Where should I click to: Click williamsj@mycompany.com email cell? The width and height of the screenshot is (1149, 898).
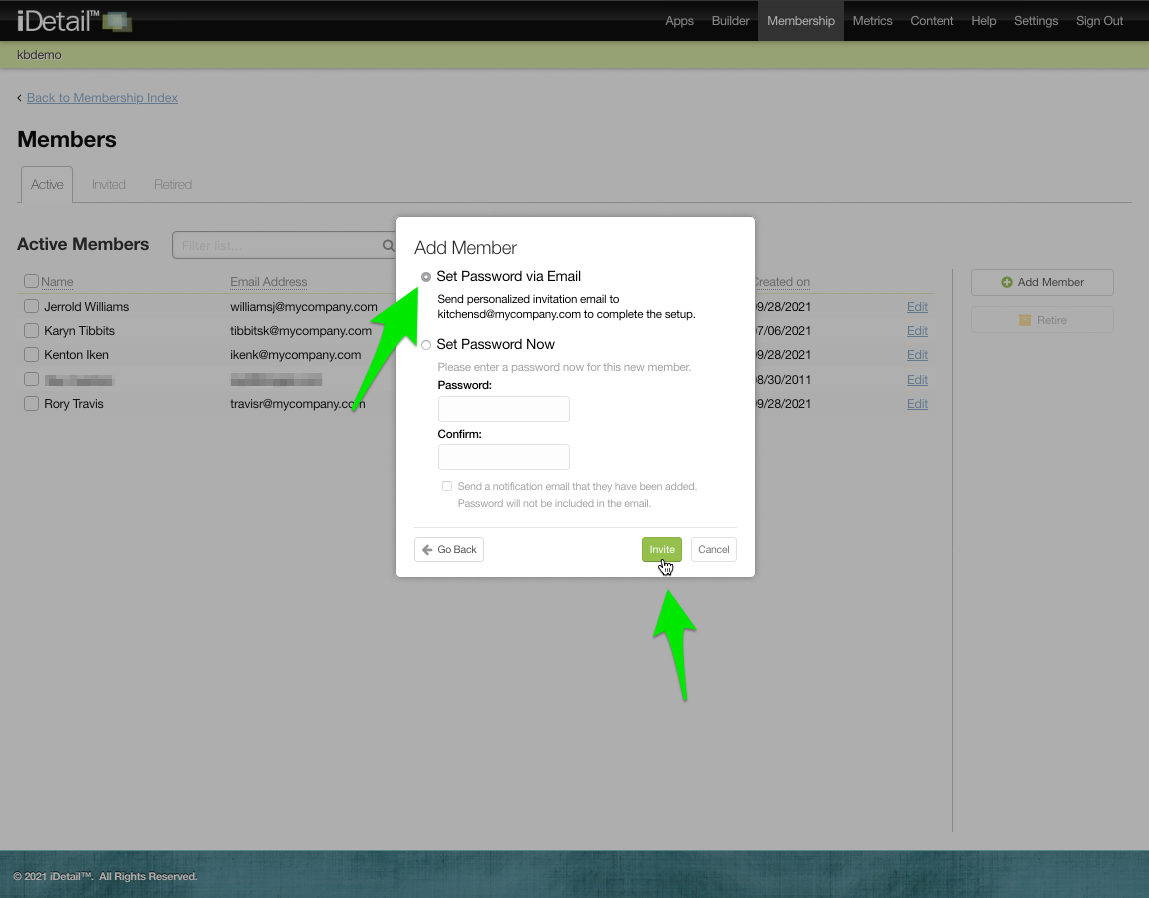303,306
